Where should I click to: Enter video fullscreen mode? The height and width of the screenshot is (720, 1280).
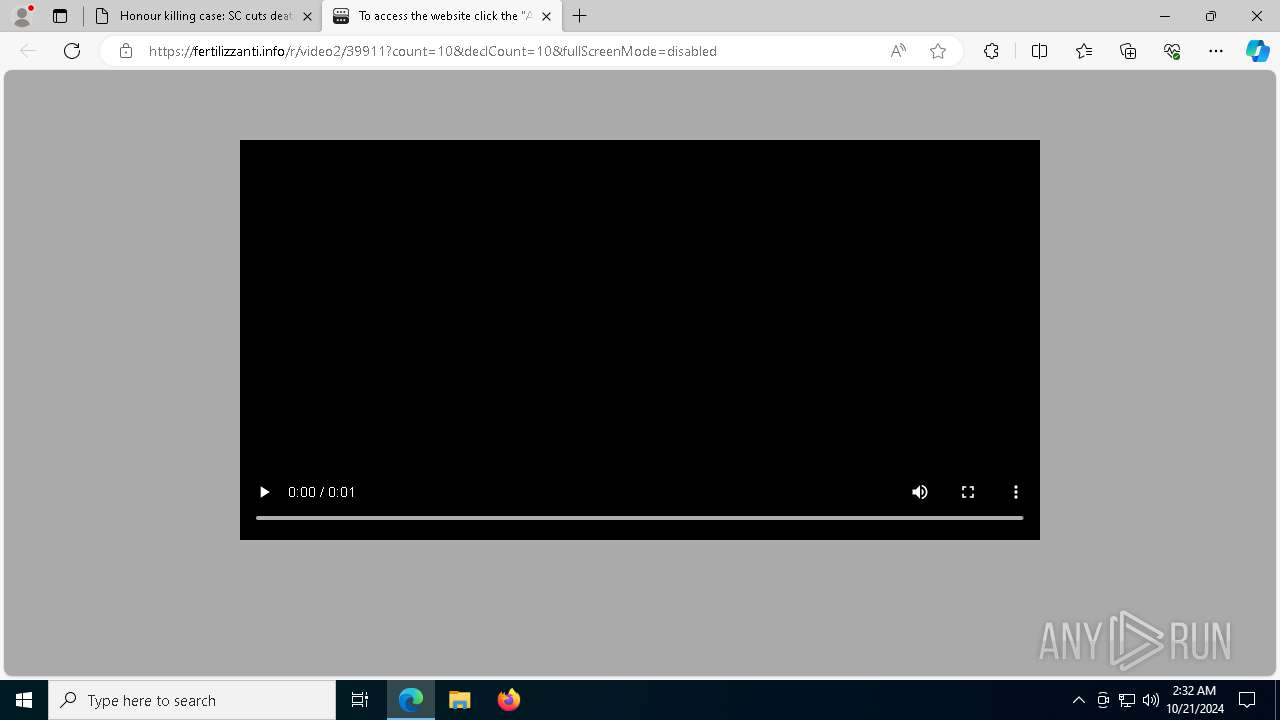(x=968, y=492)
